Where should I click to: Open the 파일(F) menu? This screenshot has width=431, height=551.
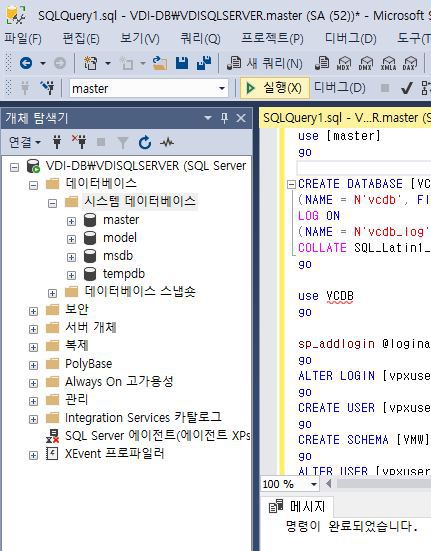[23, 38]
